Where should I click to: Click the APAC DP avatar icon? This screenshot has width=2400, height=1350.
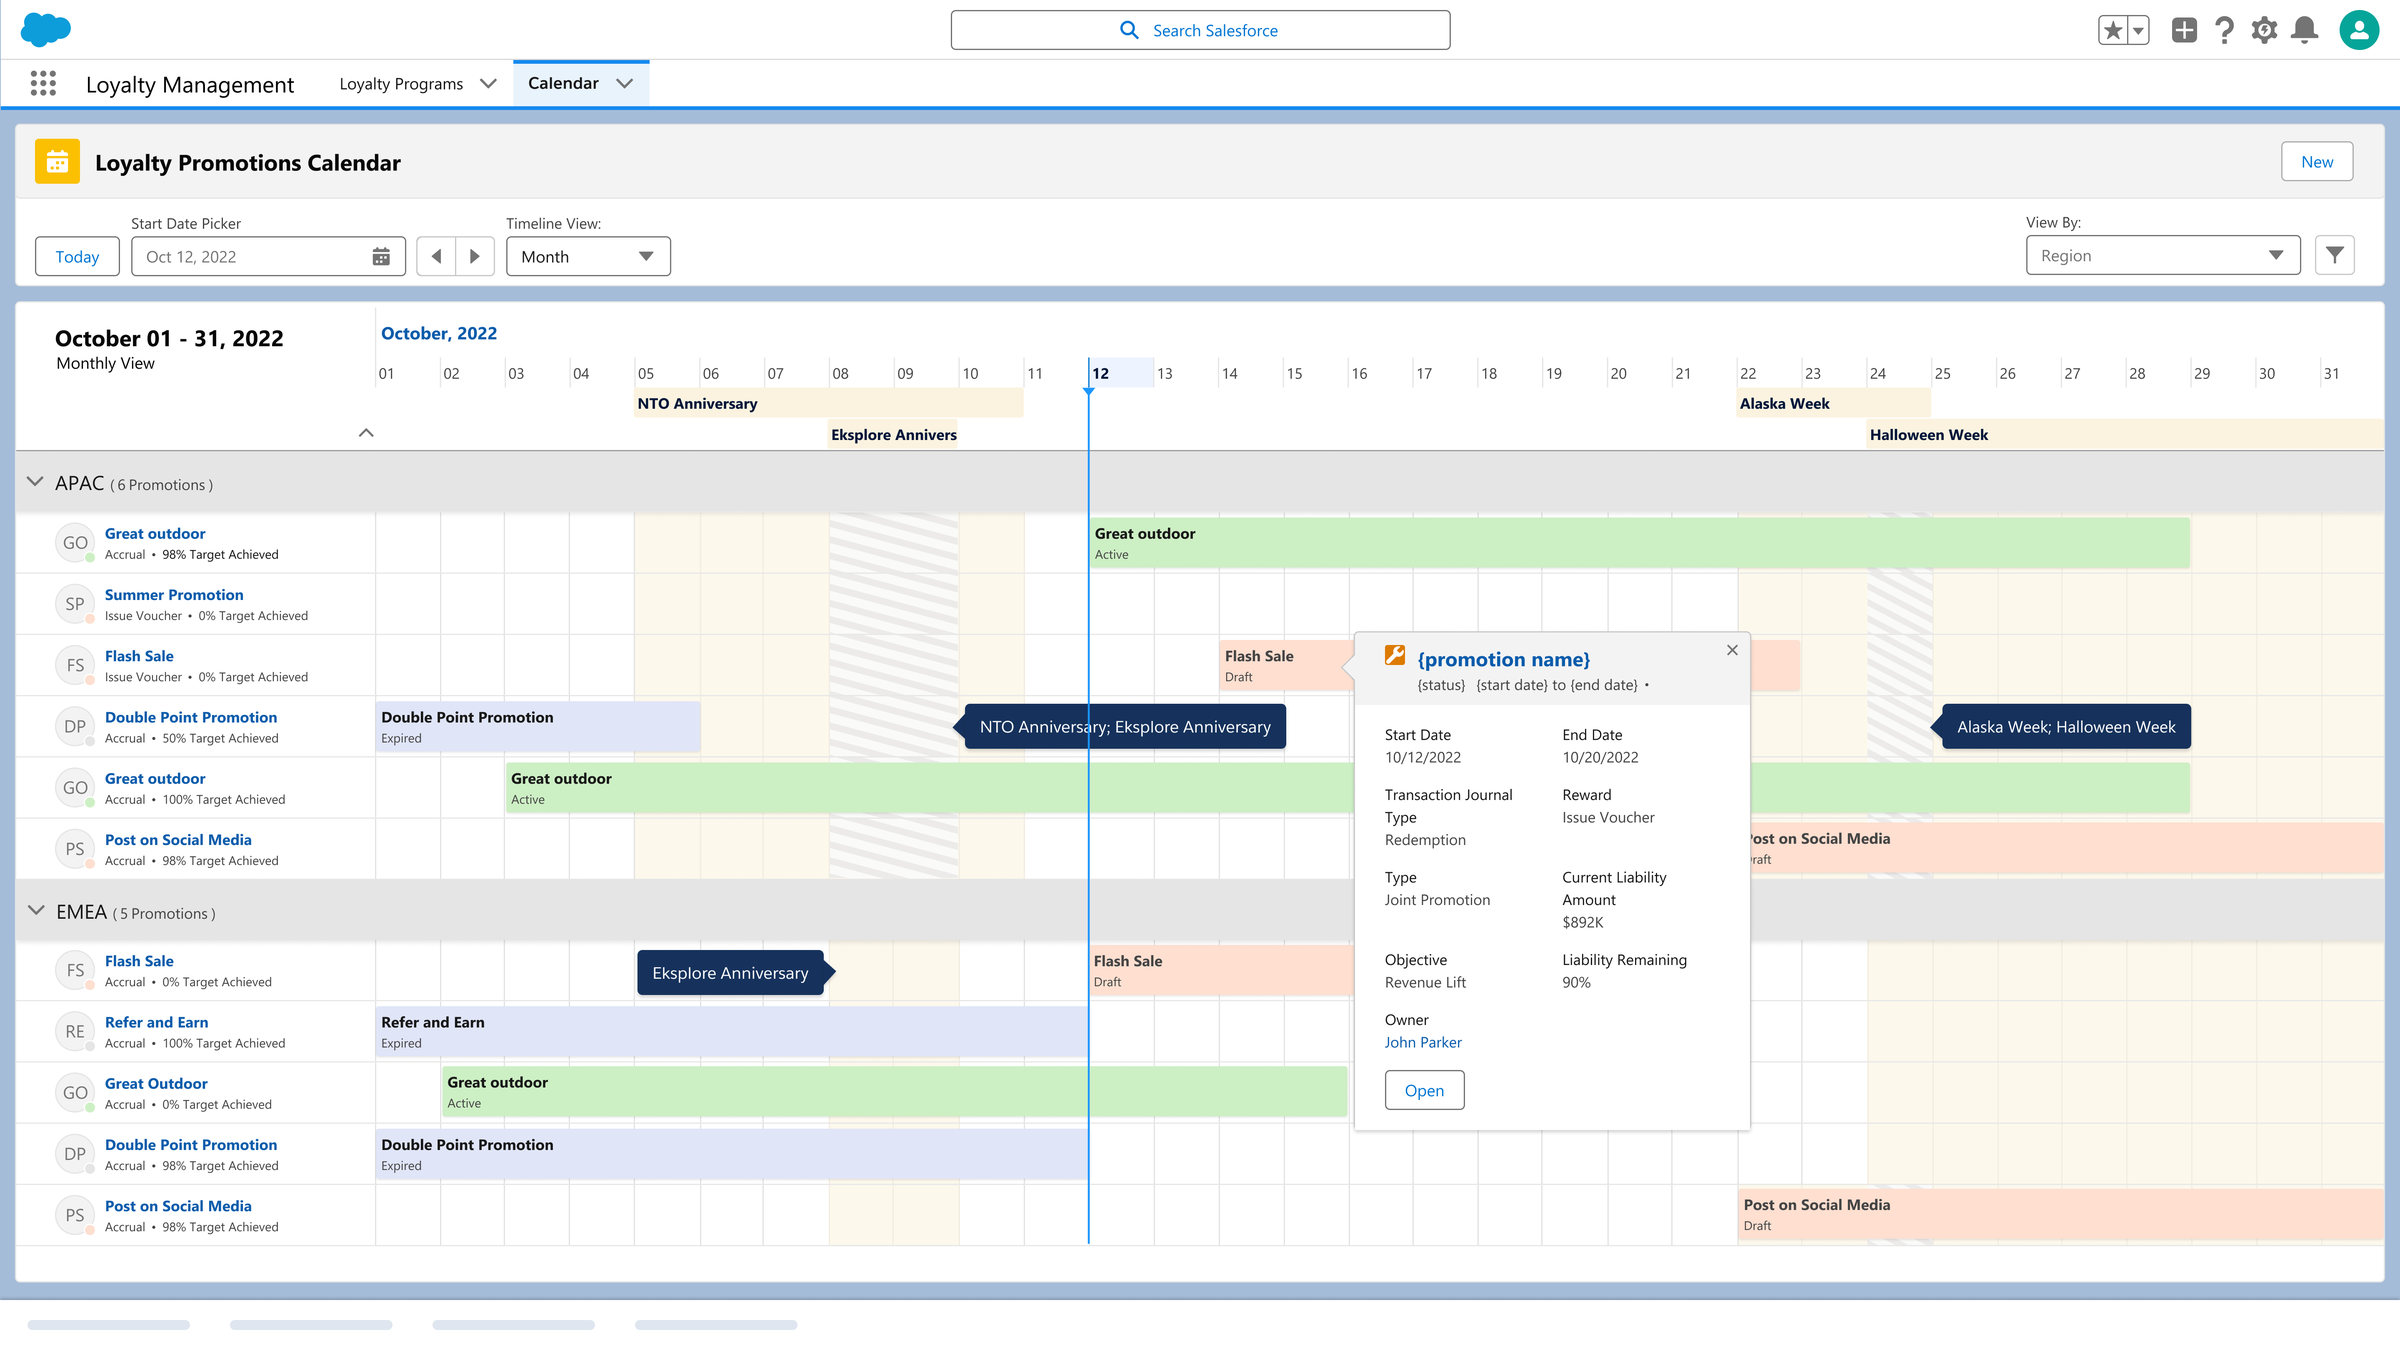click(x=75, y=725)
